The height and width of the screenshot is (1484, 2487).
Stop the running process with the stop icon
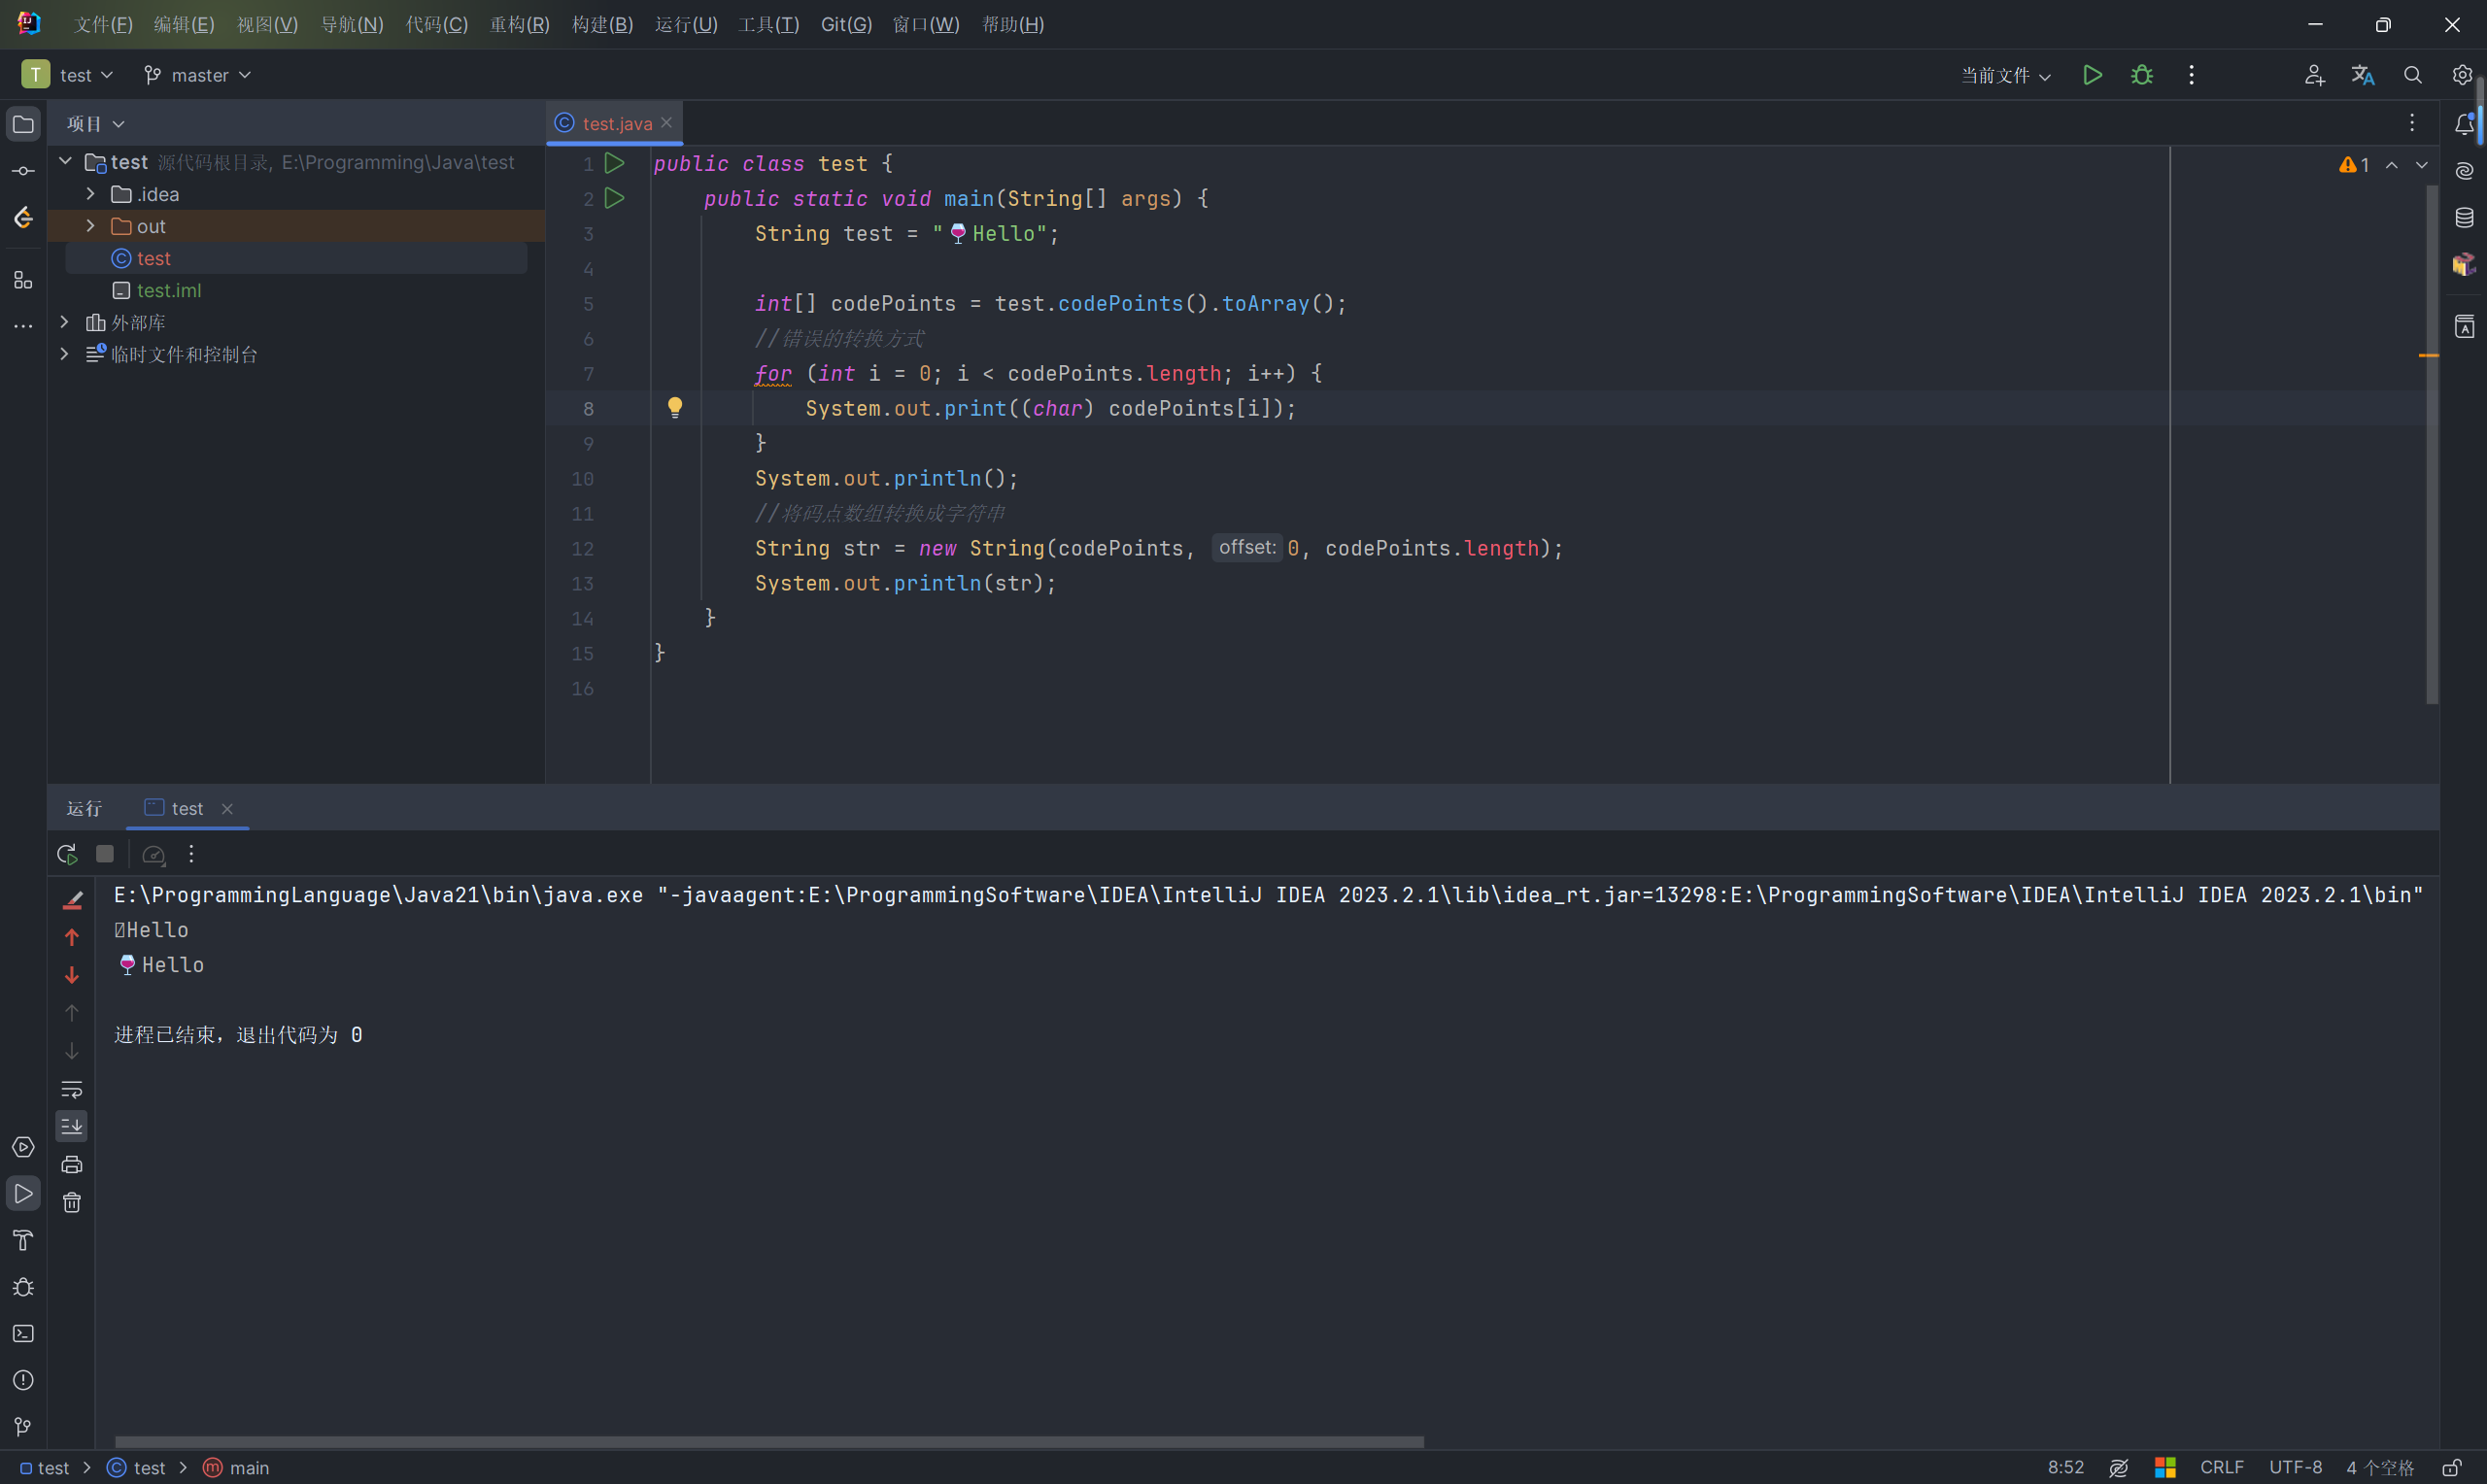[x=105, y=854]
